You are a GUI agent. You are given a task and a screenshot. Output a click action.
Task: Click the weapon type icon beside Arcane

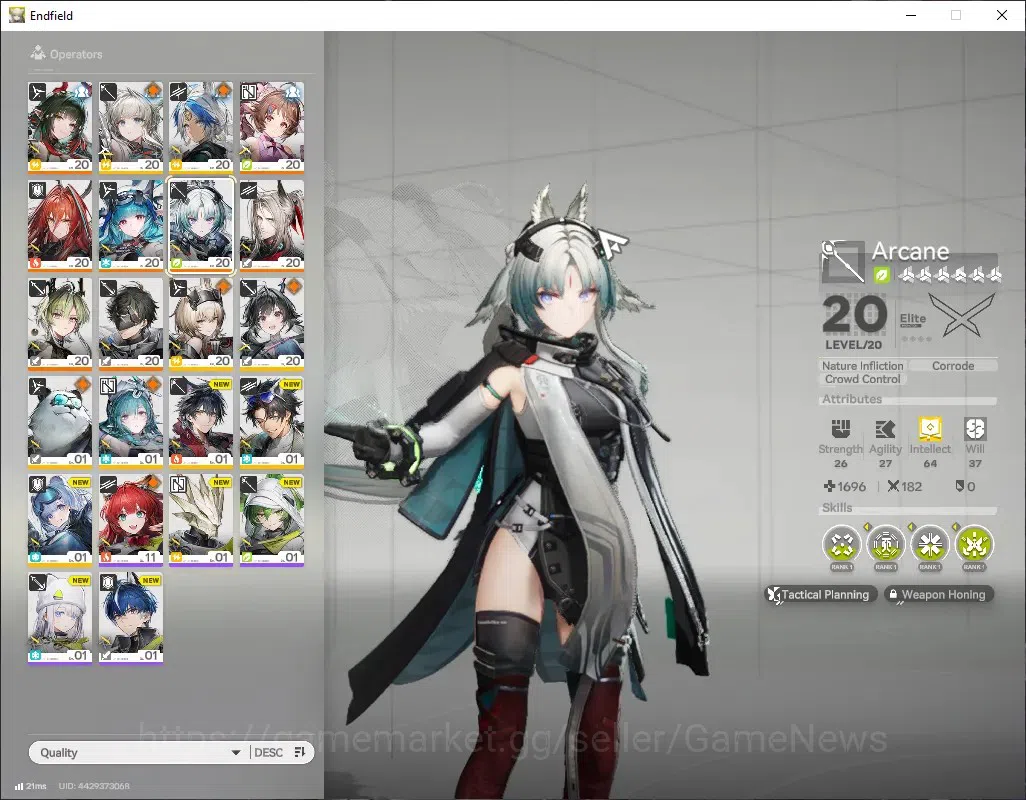coord(843,262)
